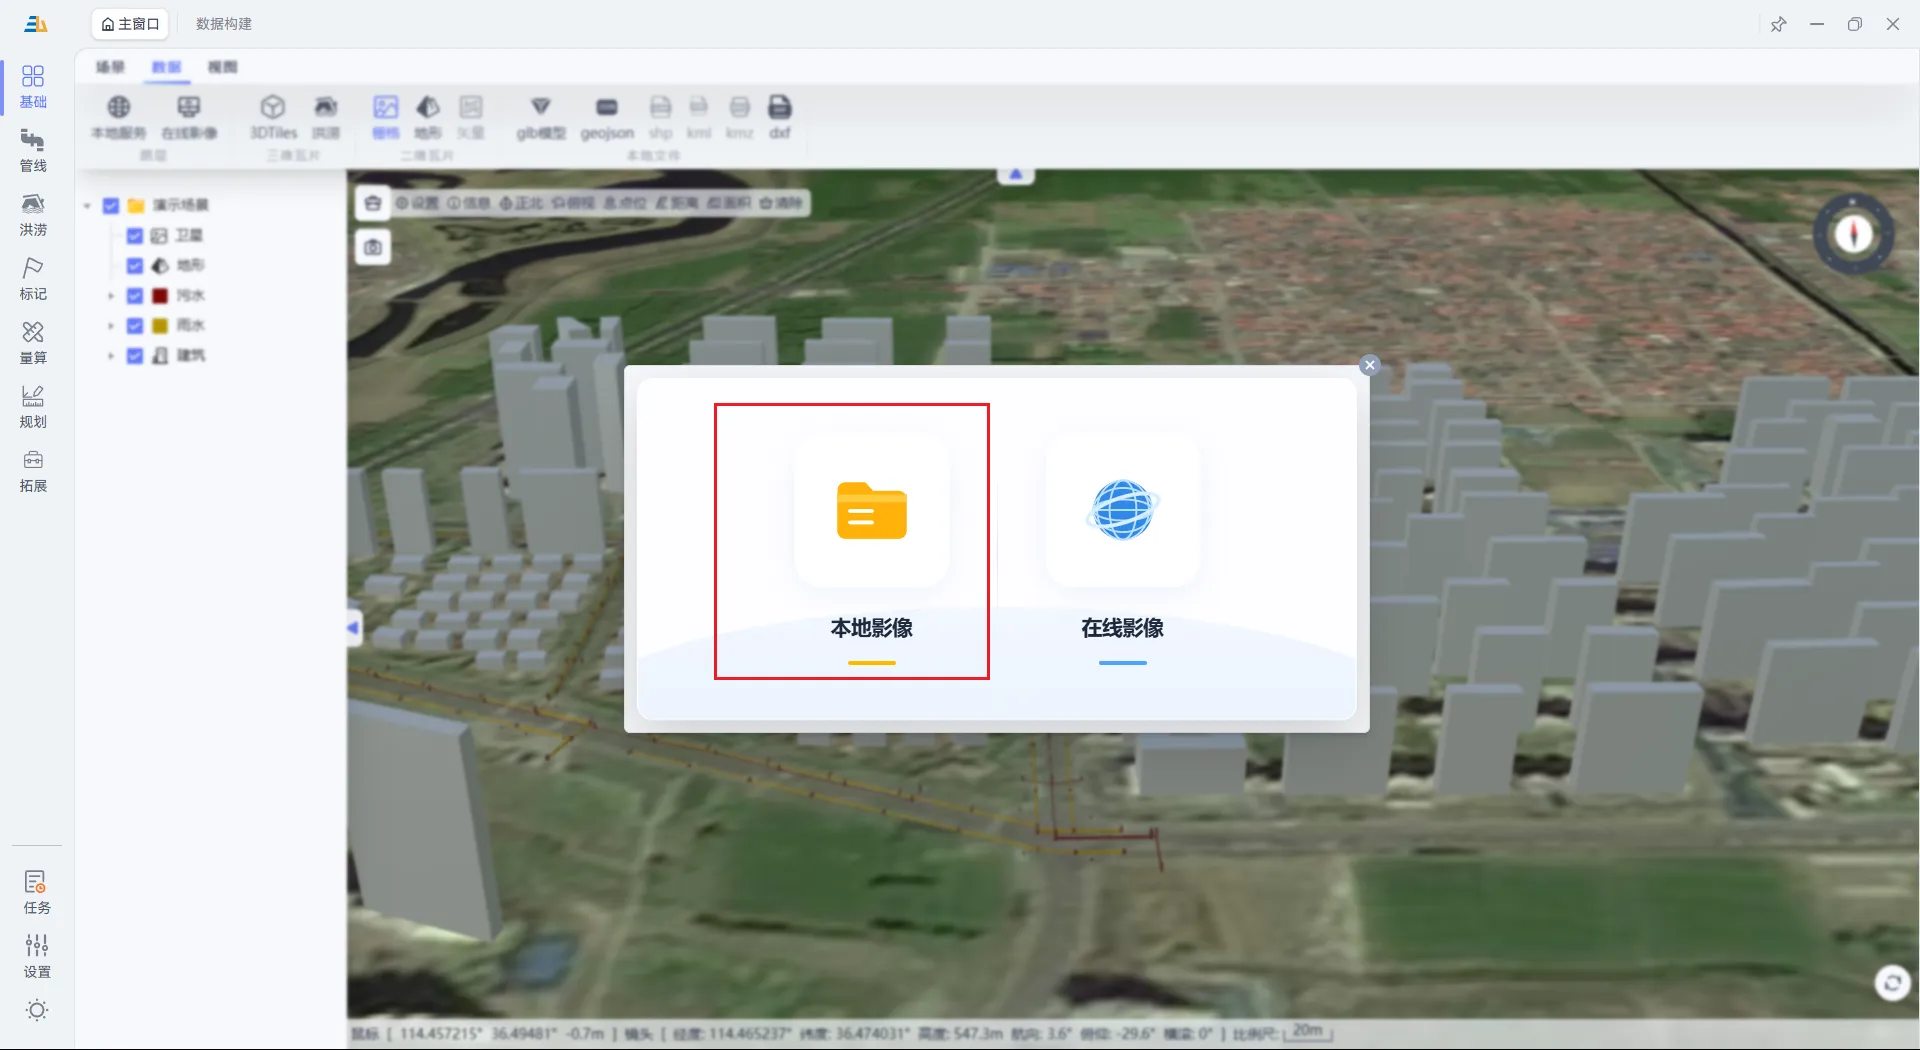Viewport: 1920px width, 1050px height.
Task: Toggle the light/dark theme sun icon
Action: [37, 1010]
